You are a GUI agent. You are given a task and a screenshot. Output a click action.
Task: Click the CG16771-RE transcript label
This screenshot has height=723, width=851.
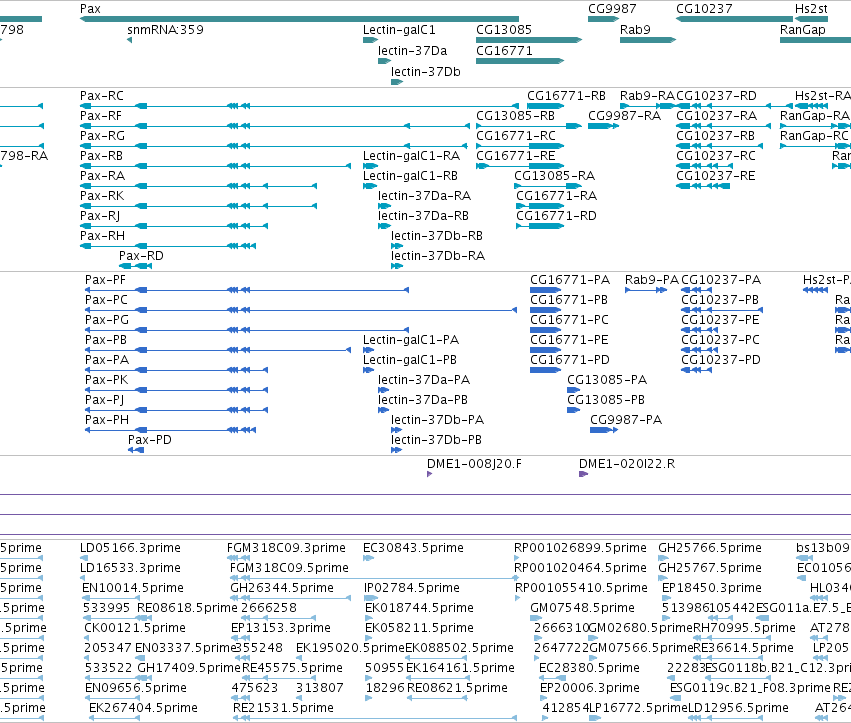[x=516, y=156]
